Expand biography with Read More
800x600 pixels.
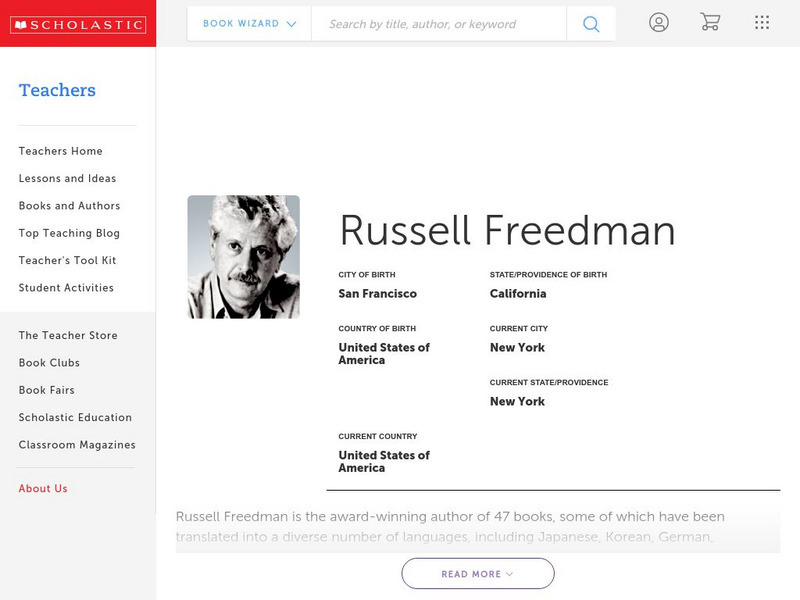pos(478,574)
